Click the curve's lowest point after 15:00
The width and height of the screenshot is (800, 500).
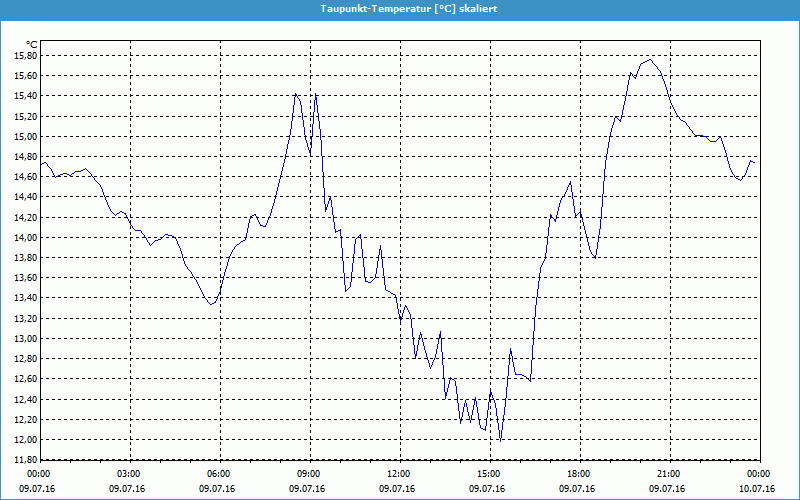click(x=500, y=440)
